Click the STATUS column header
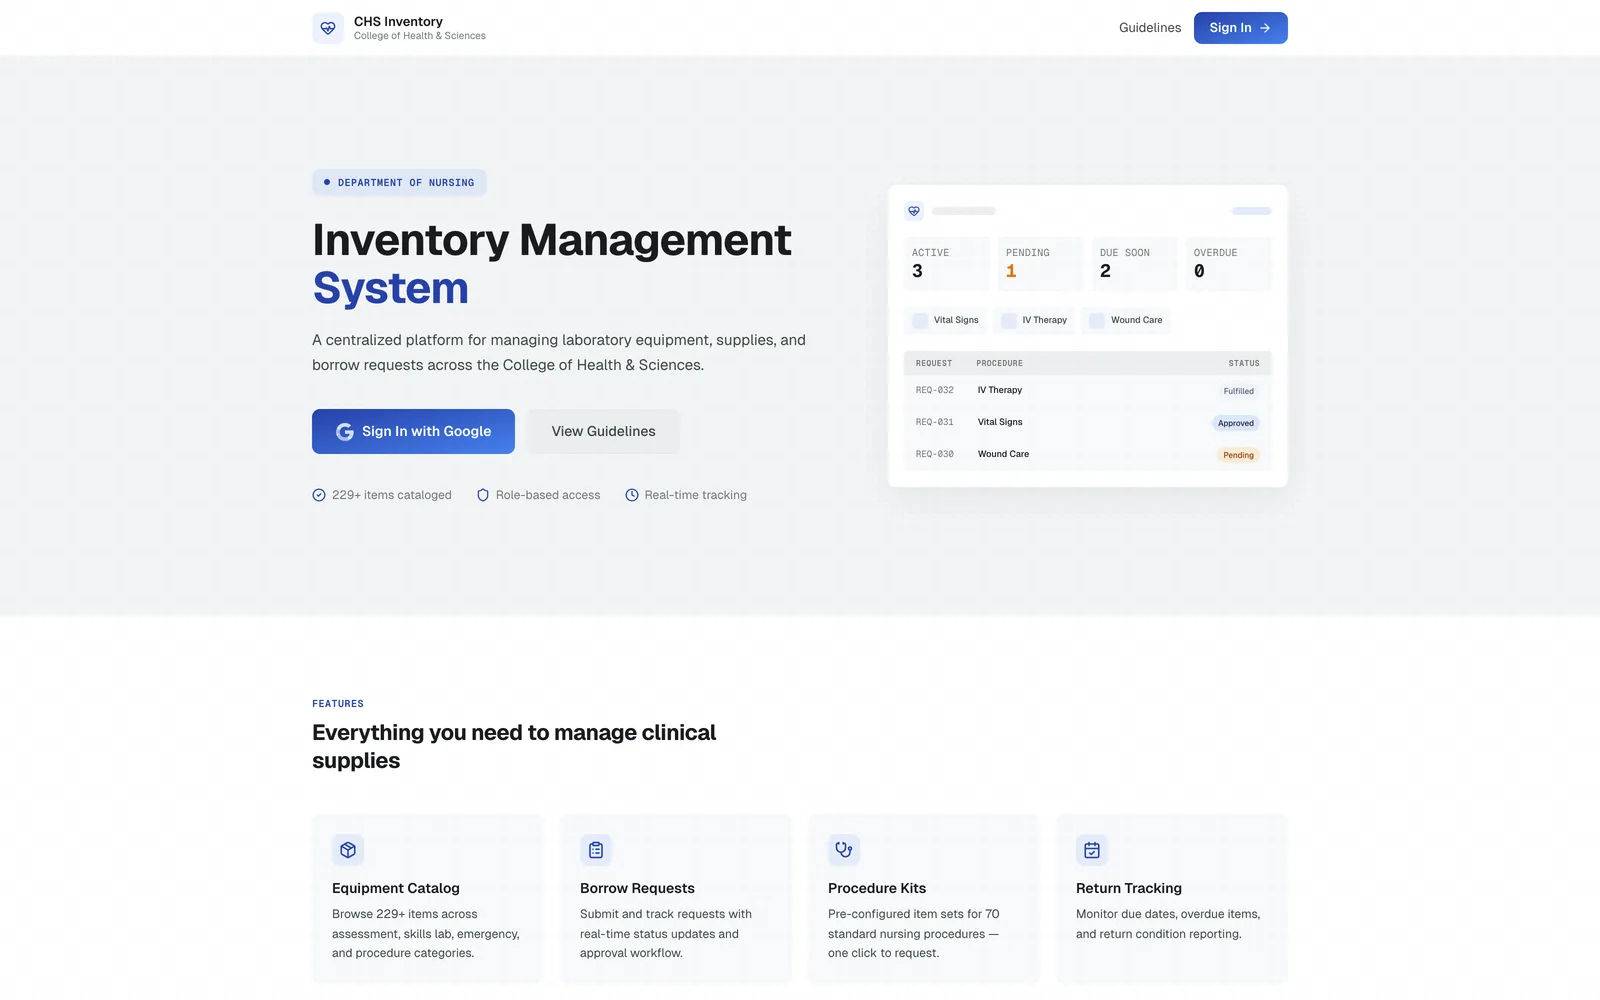1600x1000 pixels. pos(1244,363)
